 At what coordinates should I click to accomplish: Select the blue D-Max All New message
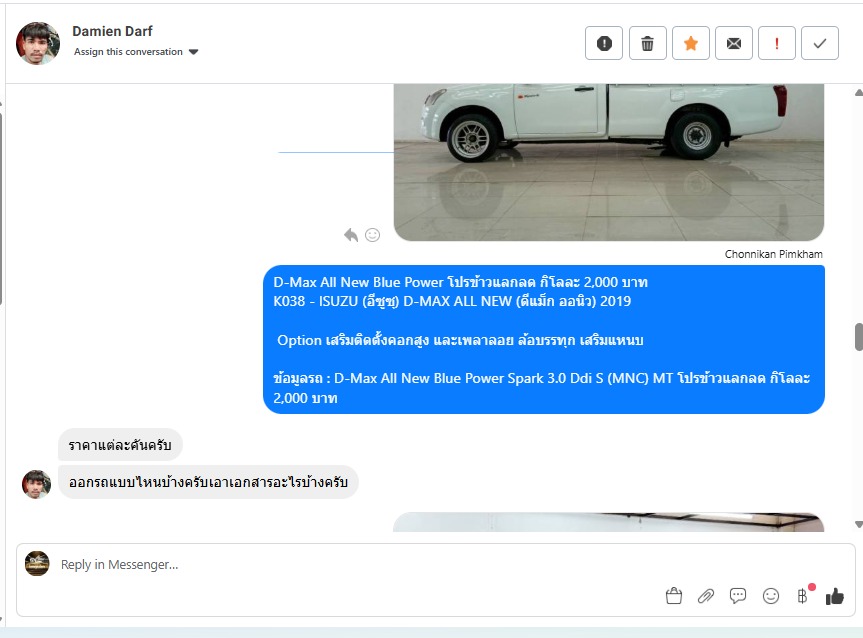pyautogui.click(x=544, y=340)
